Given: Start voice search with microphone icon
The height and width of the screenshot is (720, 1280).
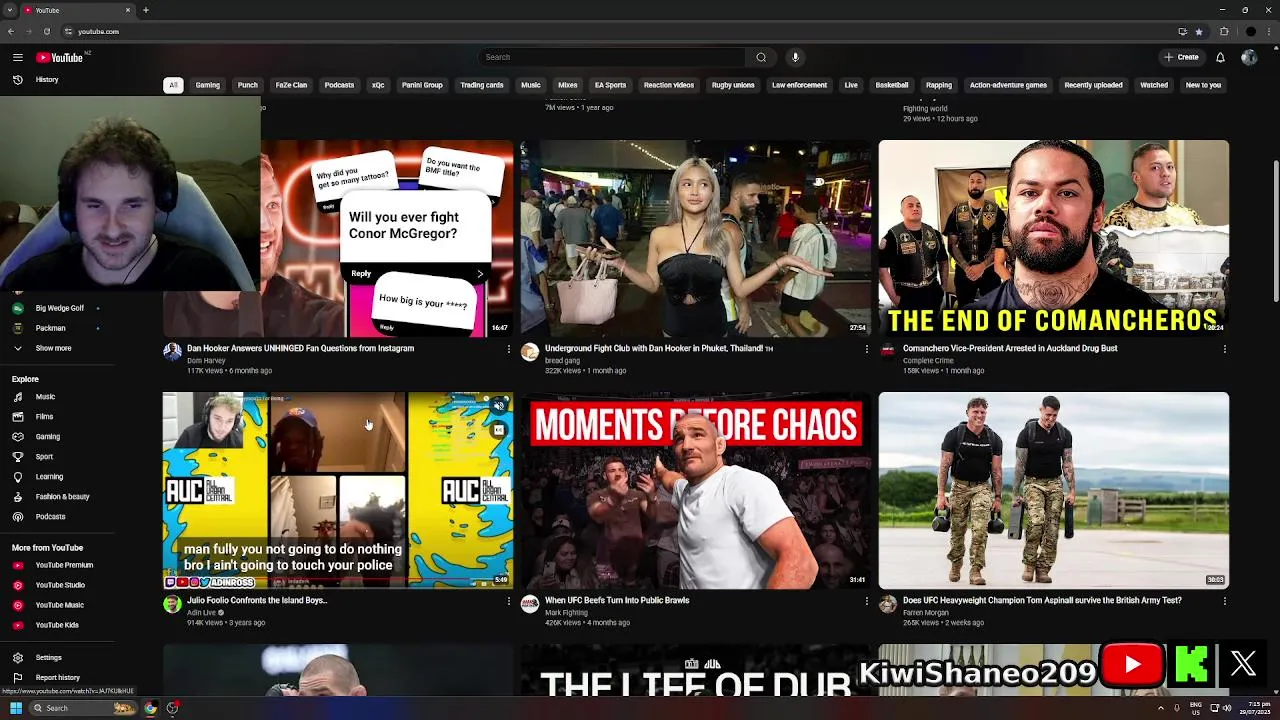Looking at the screenshot, I should pos(795,57).
